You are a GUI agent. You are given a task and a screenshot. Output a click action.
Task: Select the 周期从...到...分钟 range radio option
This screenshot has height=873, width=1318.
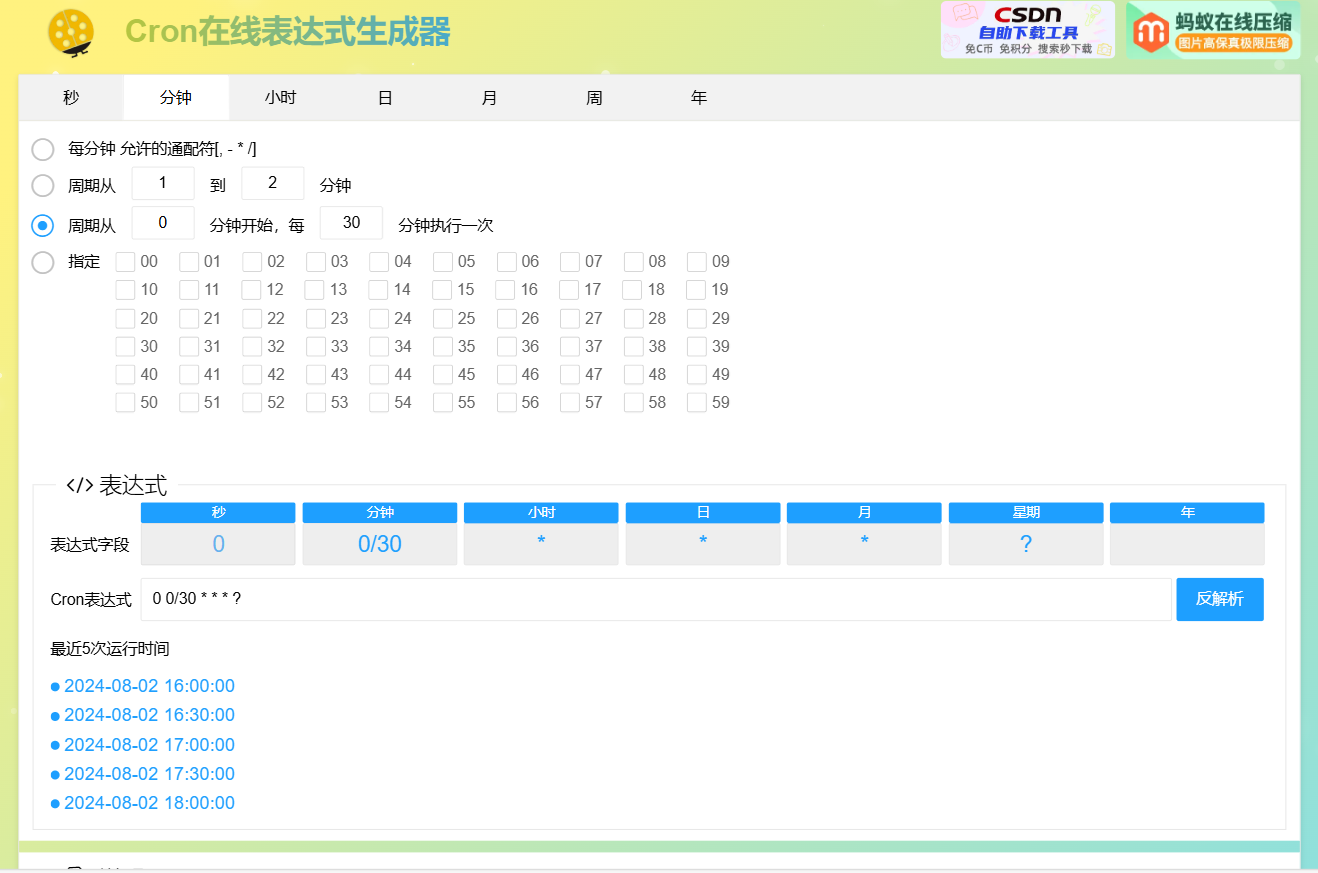[43, 186]
